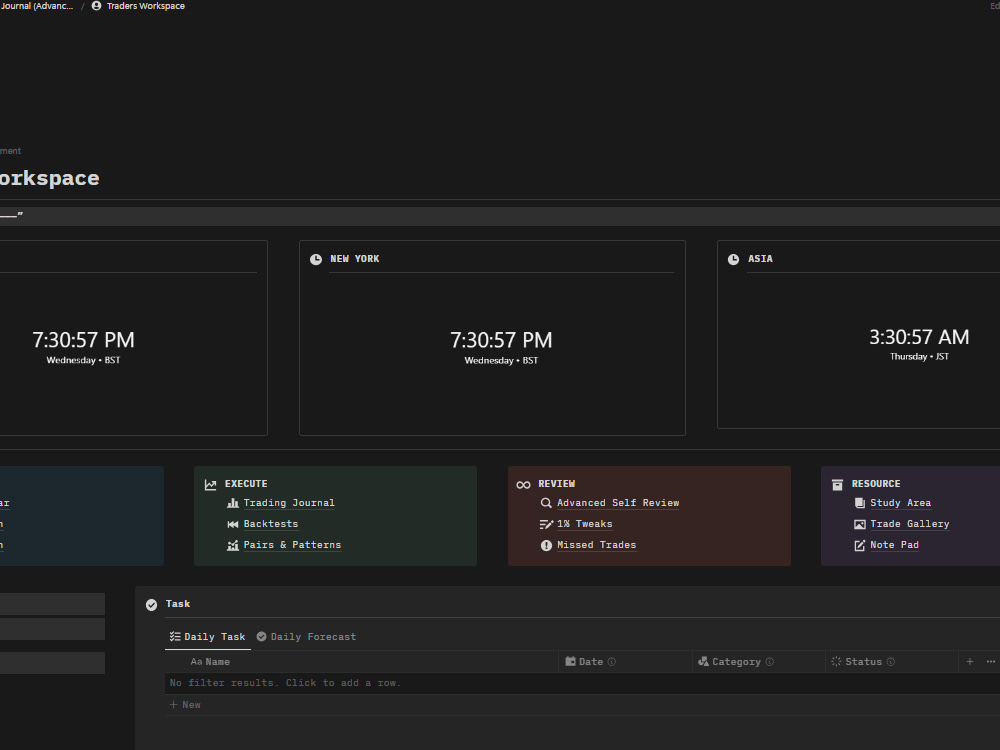The image size is (1000, 750).
Task: Click the New York clock time 7:30:57 PM
Action: click(501, 340)
